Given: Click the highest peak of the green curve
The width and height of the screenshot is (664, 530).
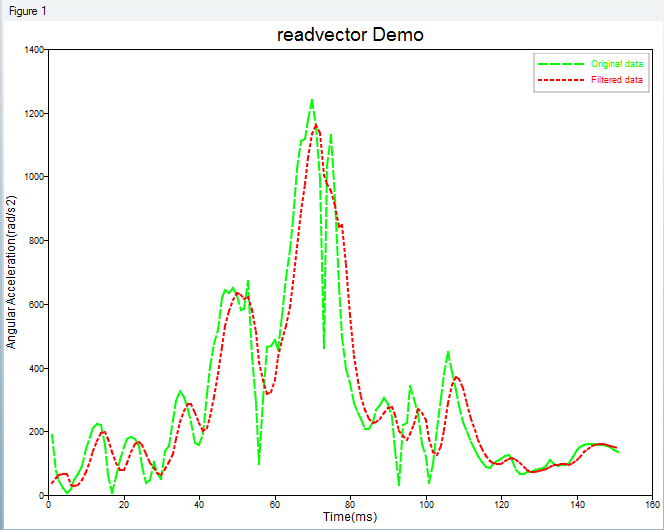Looking at the screenshot, I should tap(312, 100).
